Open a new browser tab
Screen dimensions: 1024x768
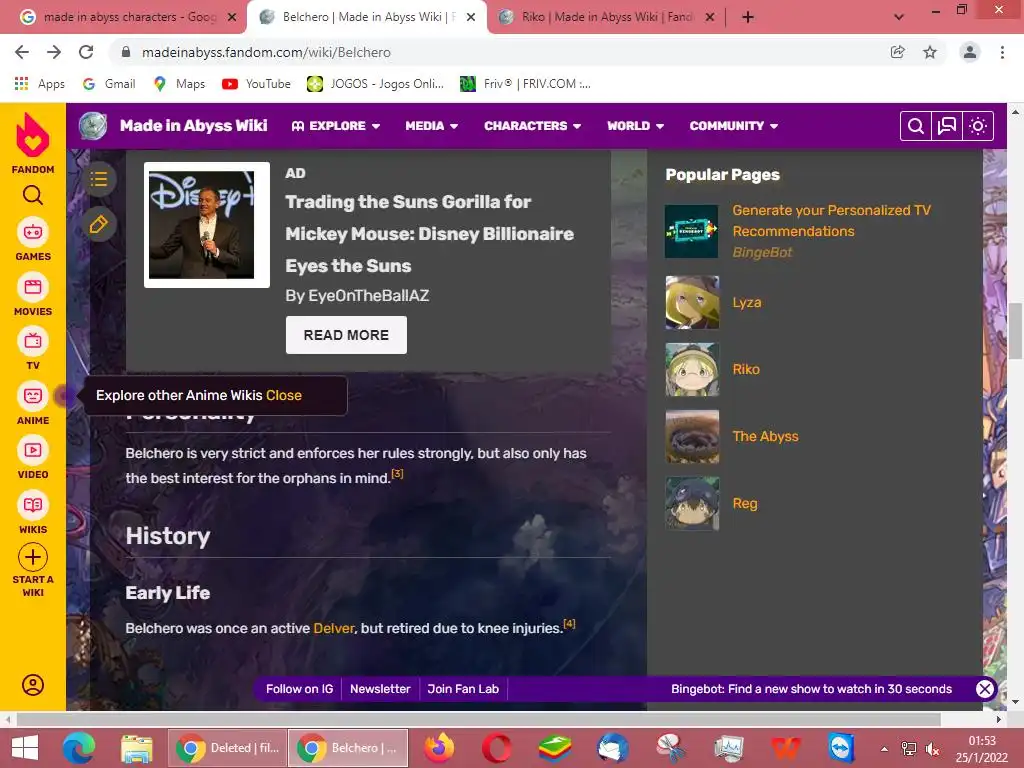[x=748, y=18]
